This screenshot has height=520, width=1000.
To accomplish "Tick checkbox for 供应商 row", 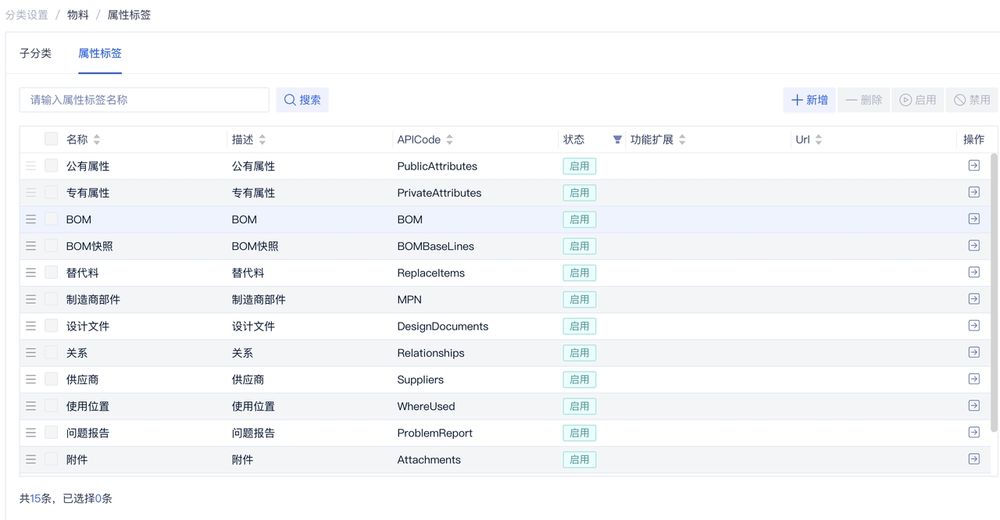I will (51, 379).
